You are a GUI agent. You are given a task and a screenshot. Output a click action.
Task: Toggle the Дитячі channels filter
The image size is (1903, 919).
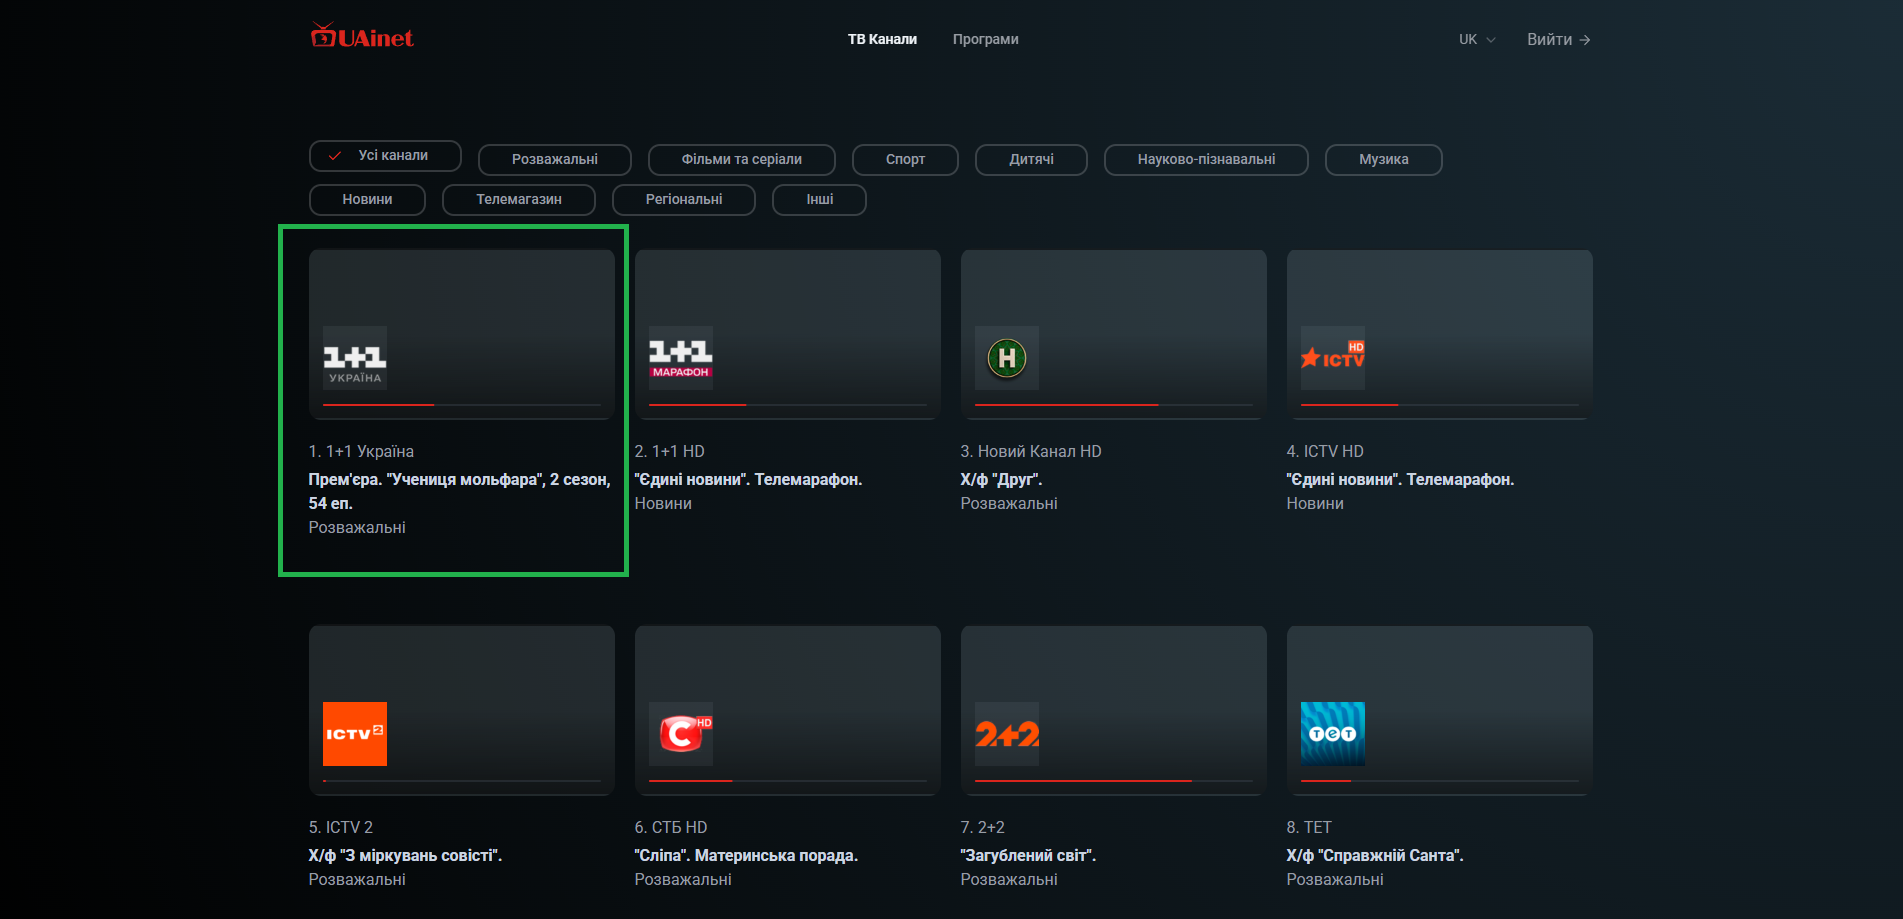(1030, 159)
